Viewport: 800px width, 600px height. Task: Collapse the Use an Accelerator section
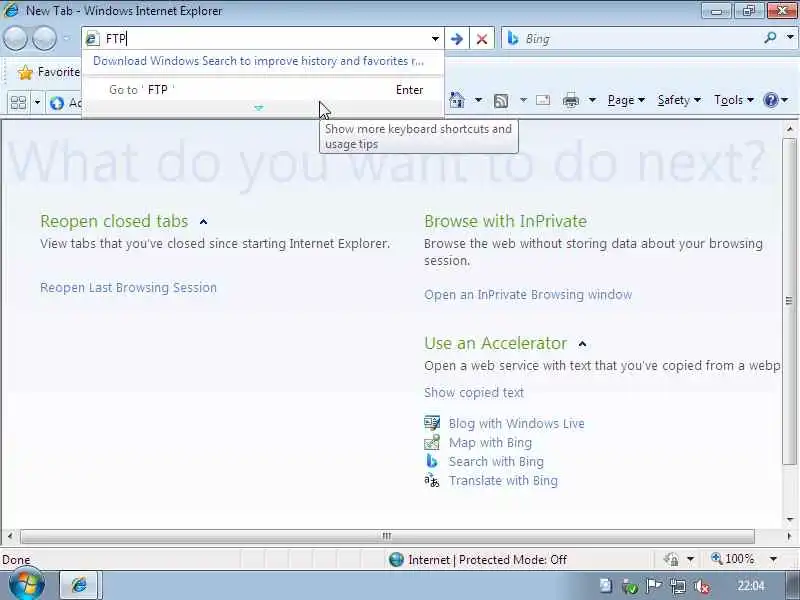[582, 344]
